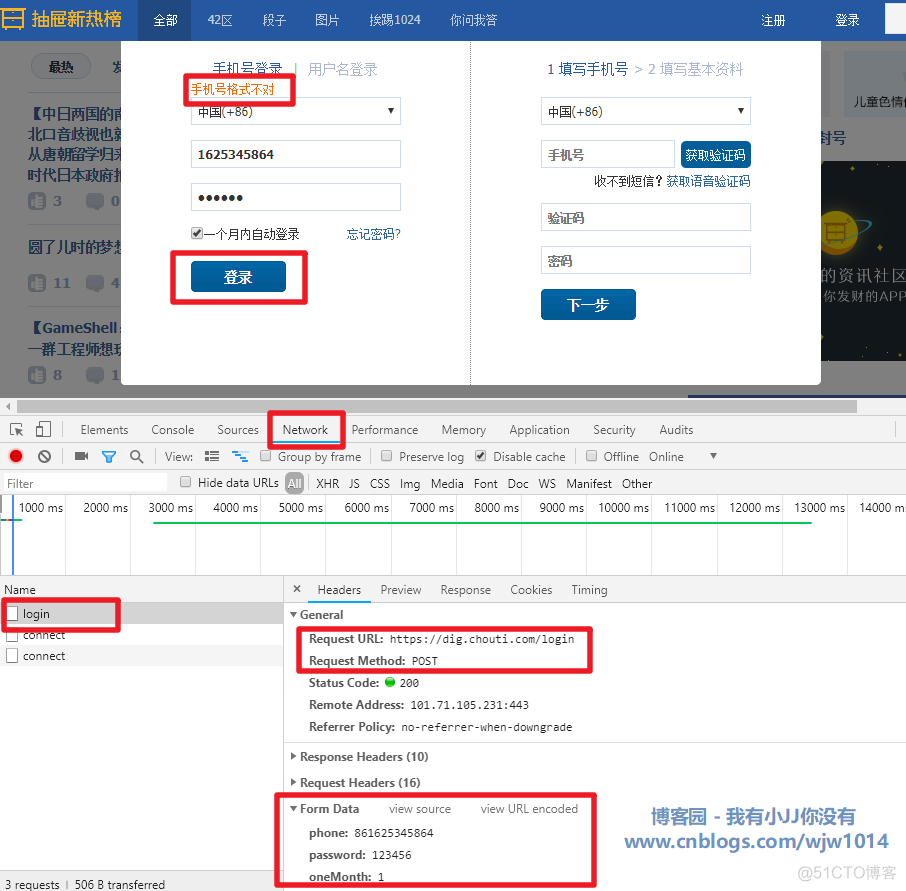Open the 中国(+86) country code dropdown
The height and width of the screenshot is (891, 906).
[x=294, y=111]
